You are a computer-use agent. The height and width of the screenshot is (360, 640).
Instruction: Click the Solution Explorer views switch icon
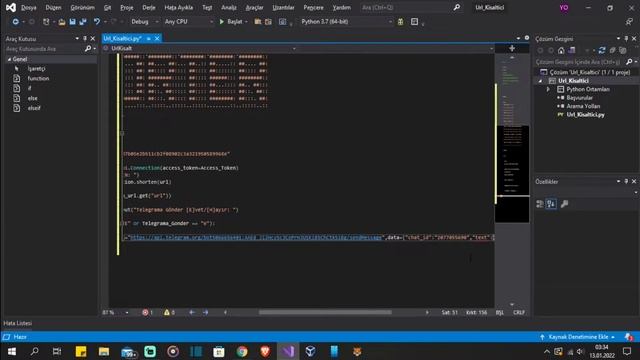click(x=572, y=50)
